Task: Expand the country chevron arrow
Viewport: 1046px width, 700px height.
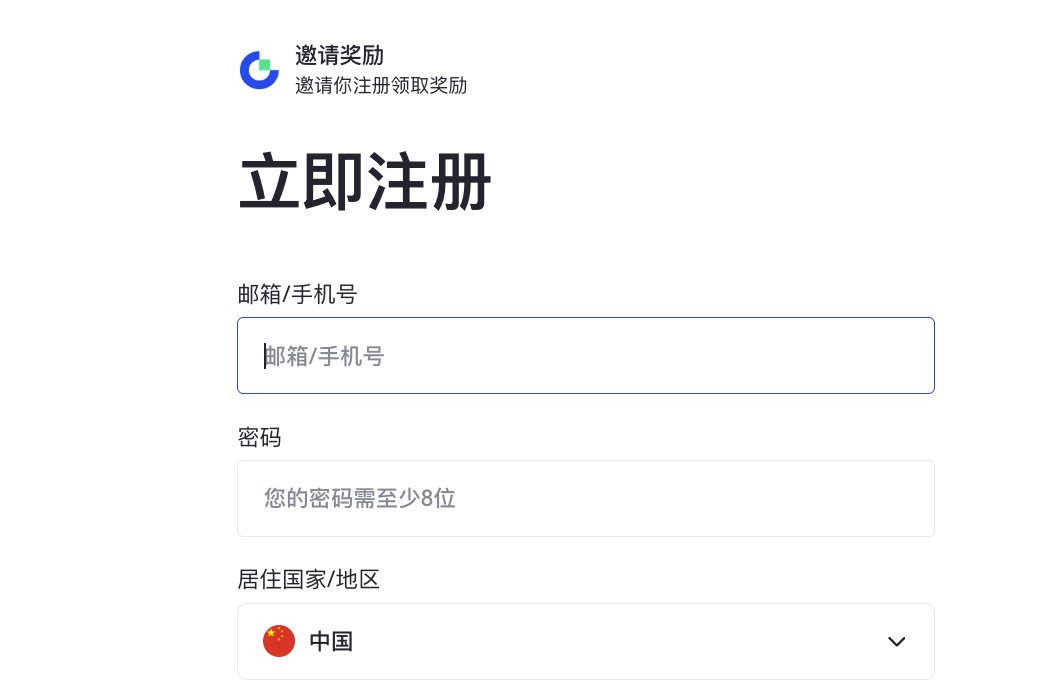Action: [x=896, y=641]
